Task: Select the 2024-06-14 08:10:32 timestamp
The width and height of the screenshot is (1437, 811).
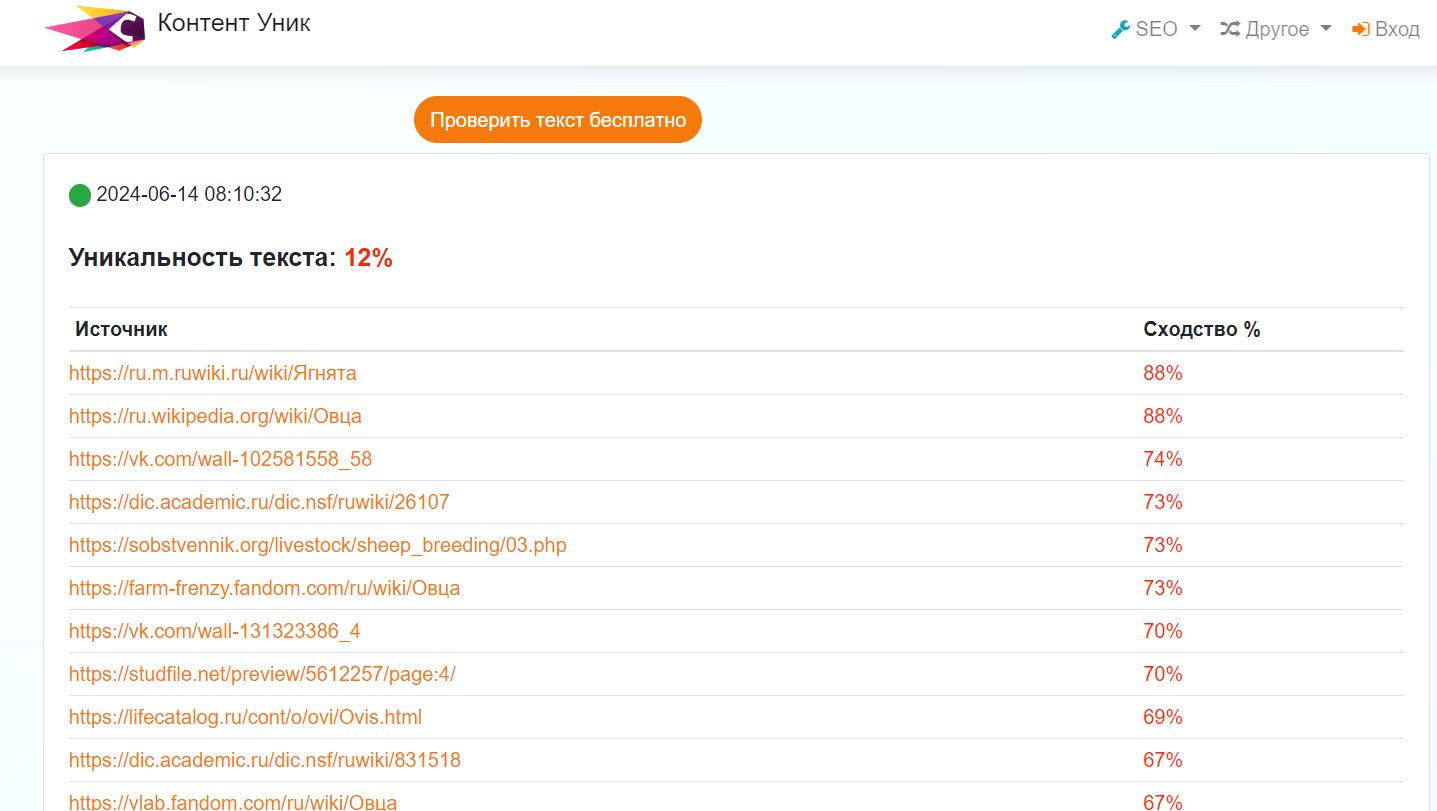Action: pyautogui.click(x=189, y=194)
